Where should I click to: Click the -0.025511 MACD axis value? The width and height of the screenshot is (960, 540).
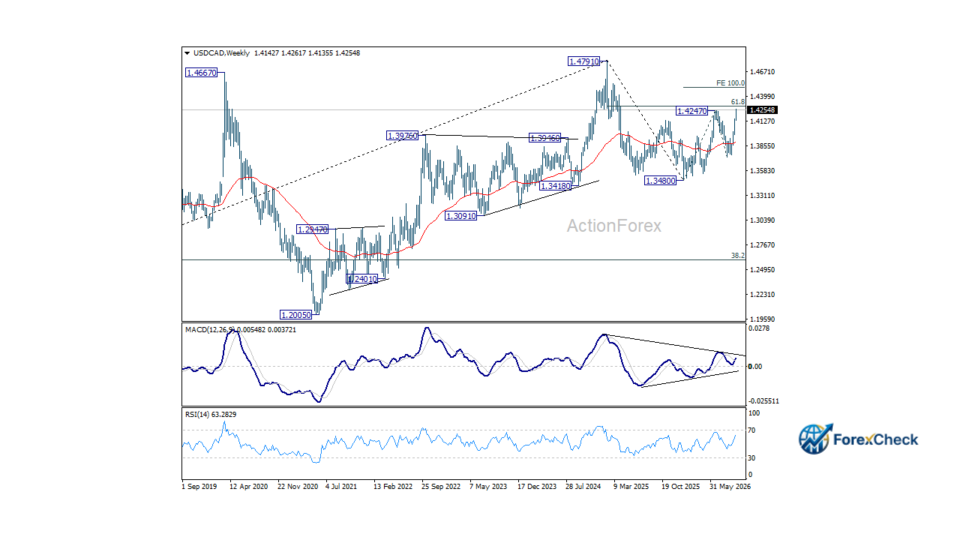pyautogui.click(x=764, y=402)
